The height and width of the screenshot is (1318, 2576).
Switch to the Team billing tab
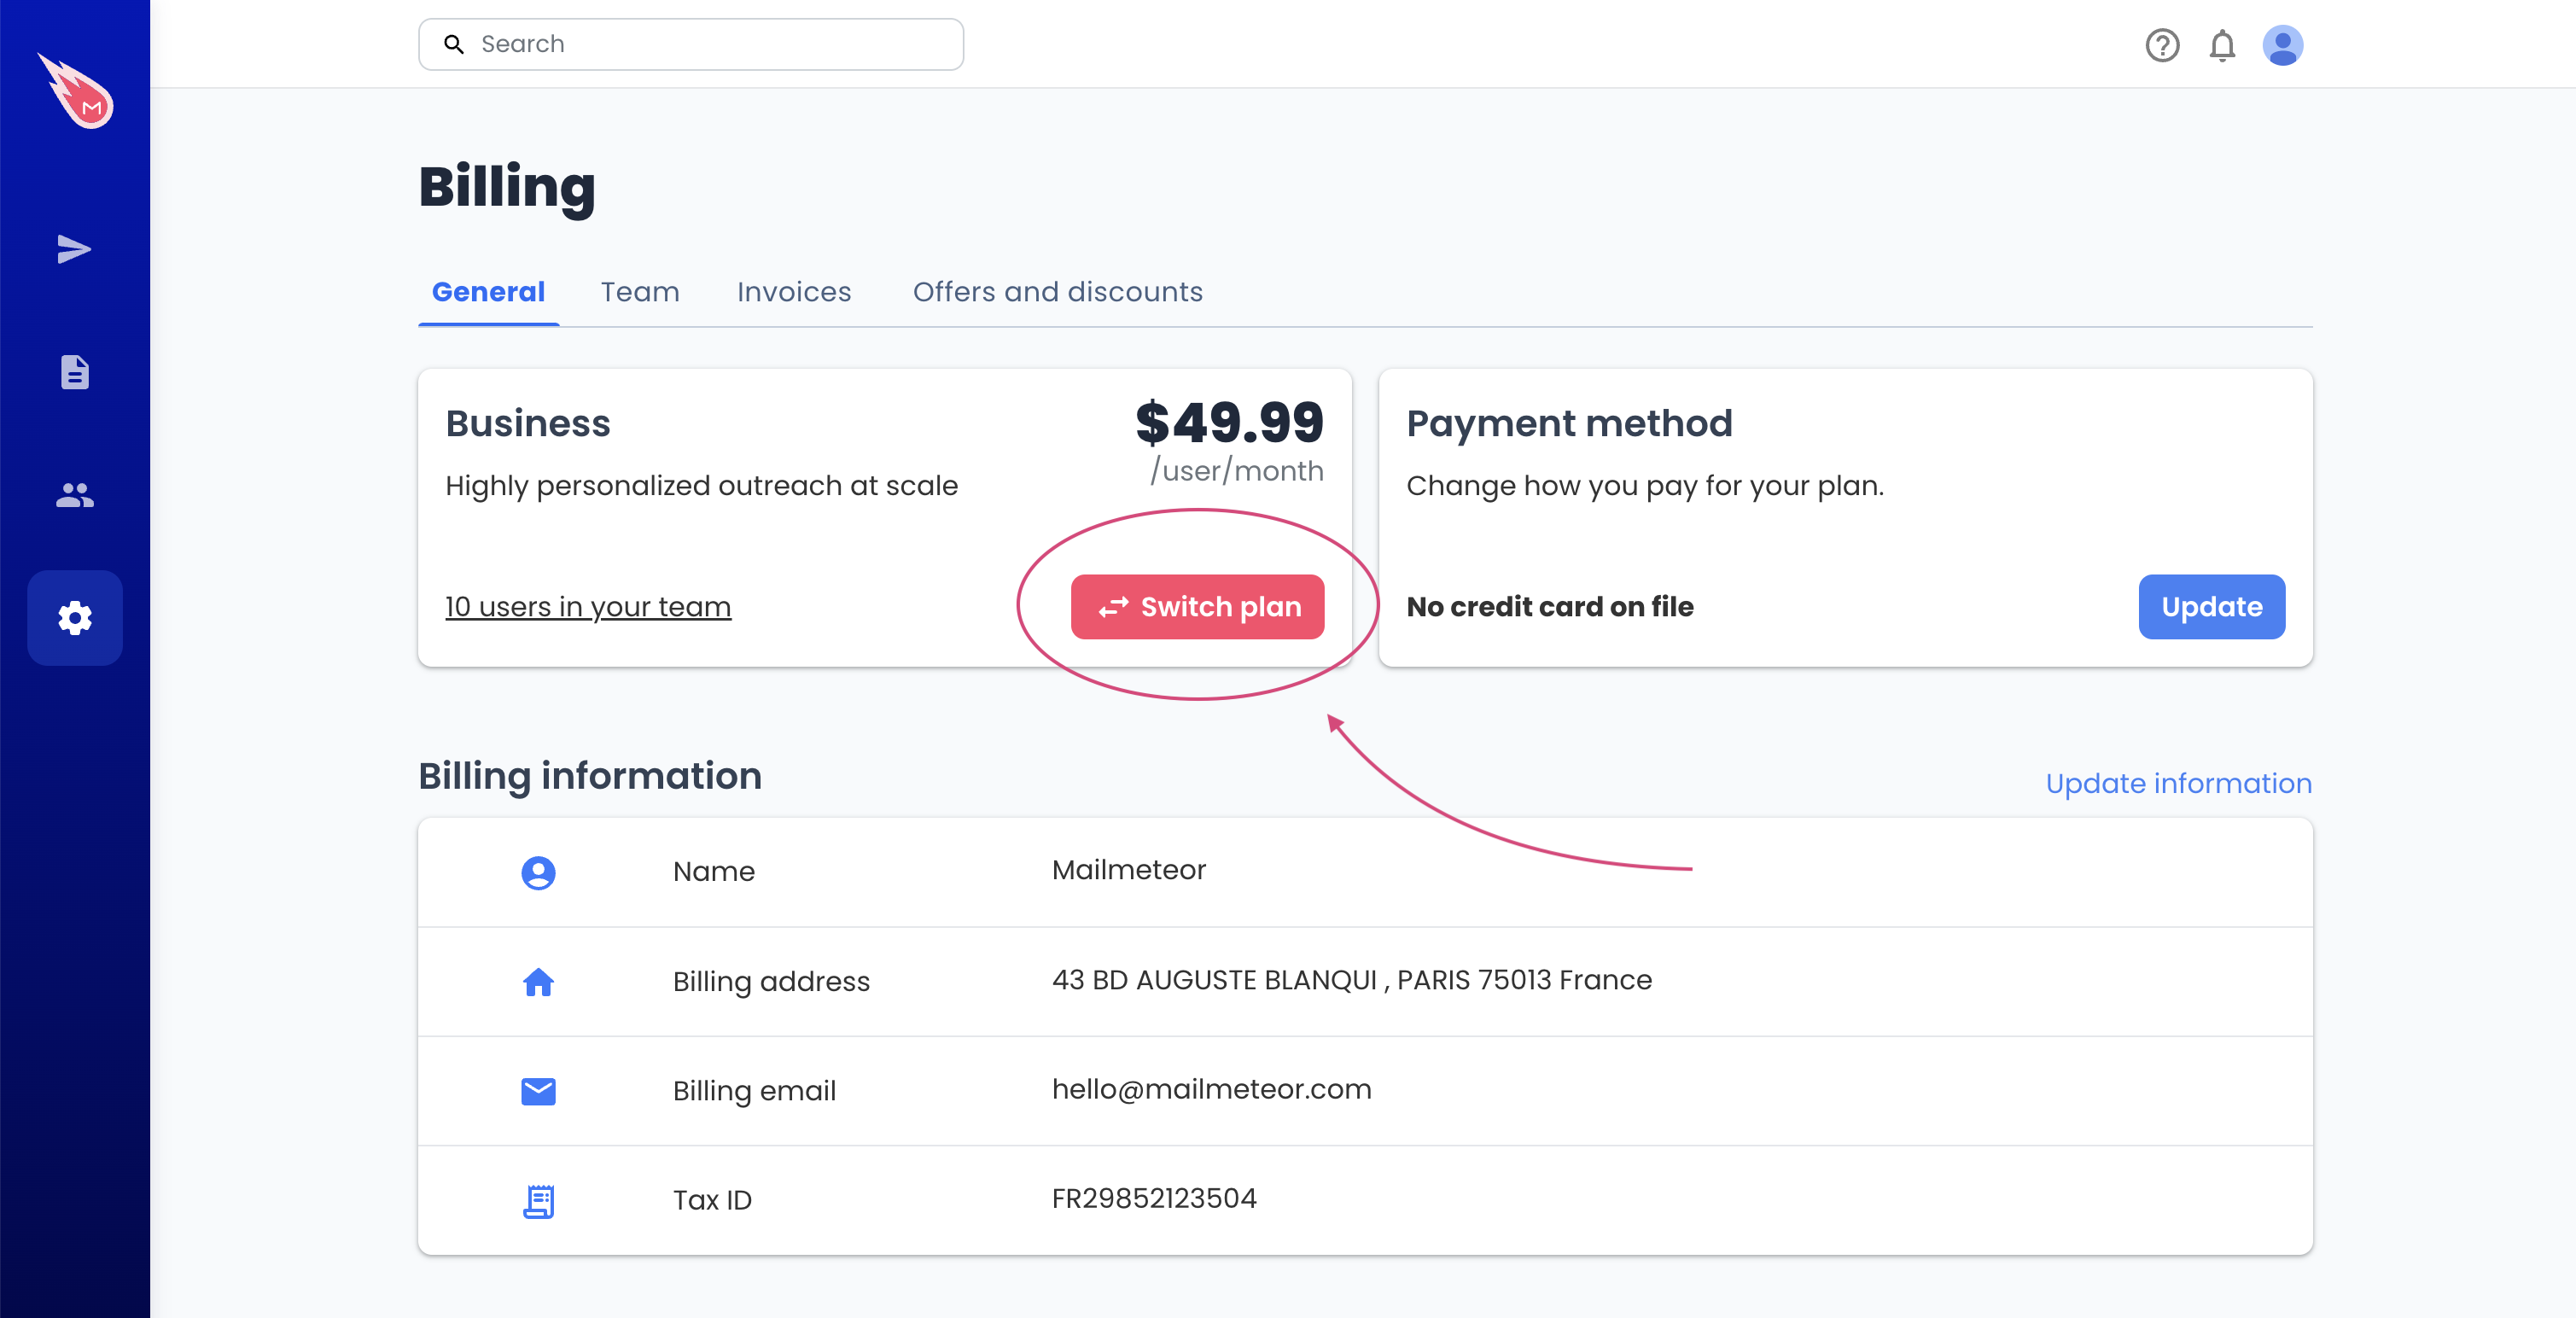click(640, 291)
